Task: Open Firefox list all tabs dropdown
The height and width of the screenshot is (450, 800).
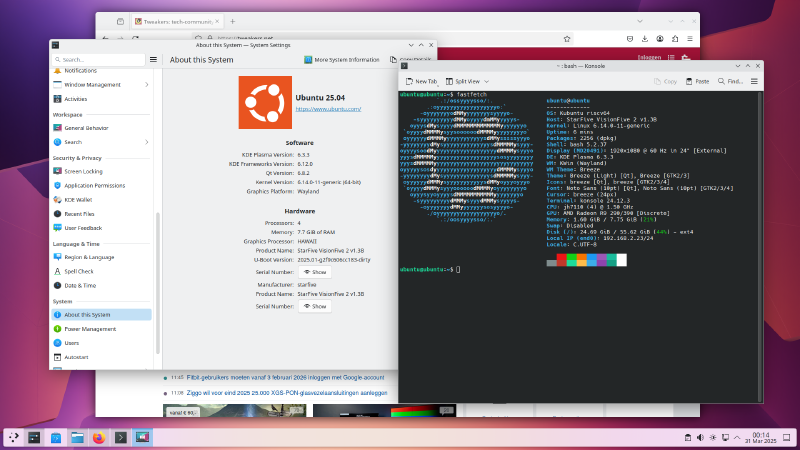Action: [640, 21]
